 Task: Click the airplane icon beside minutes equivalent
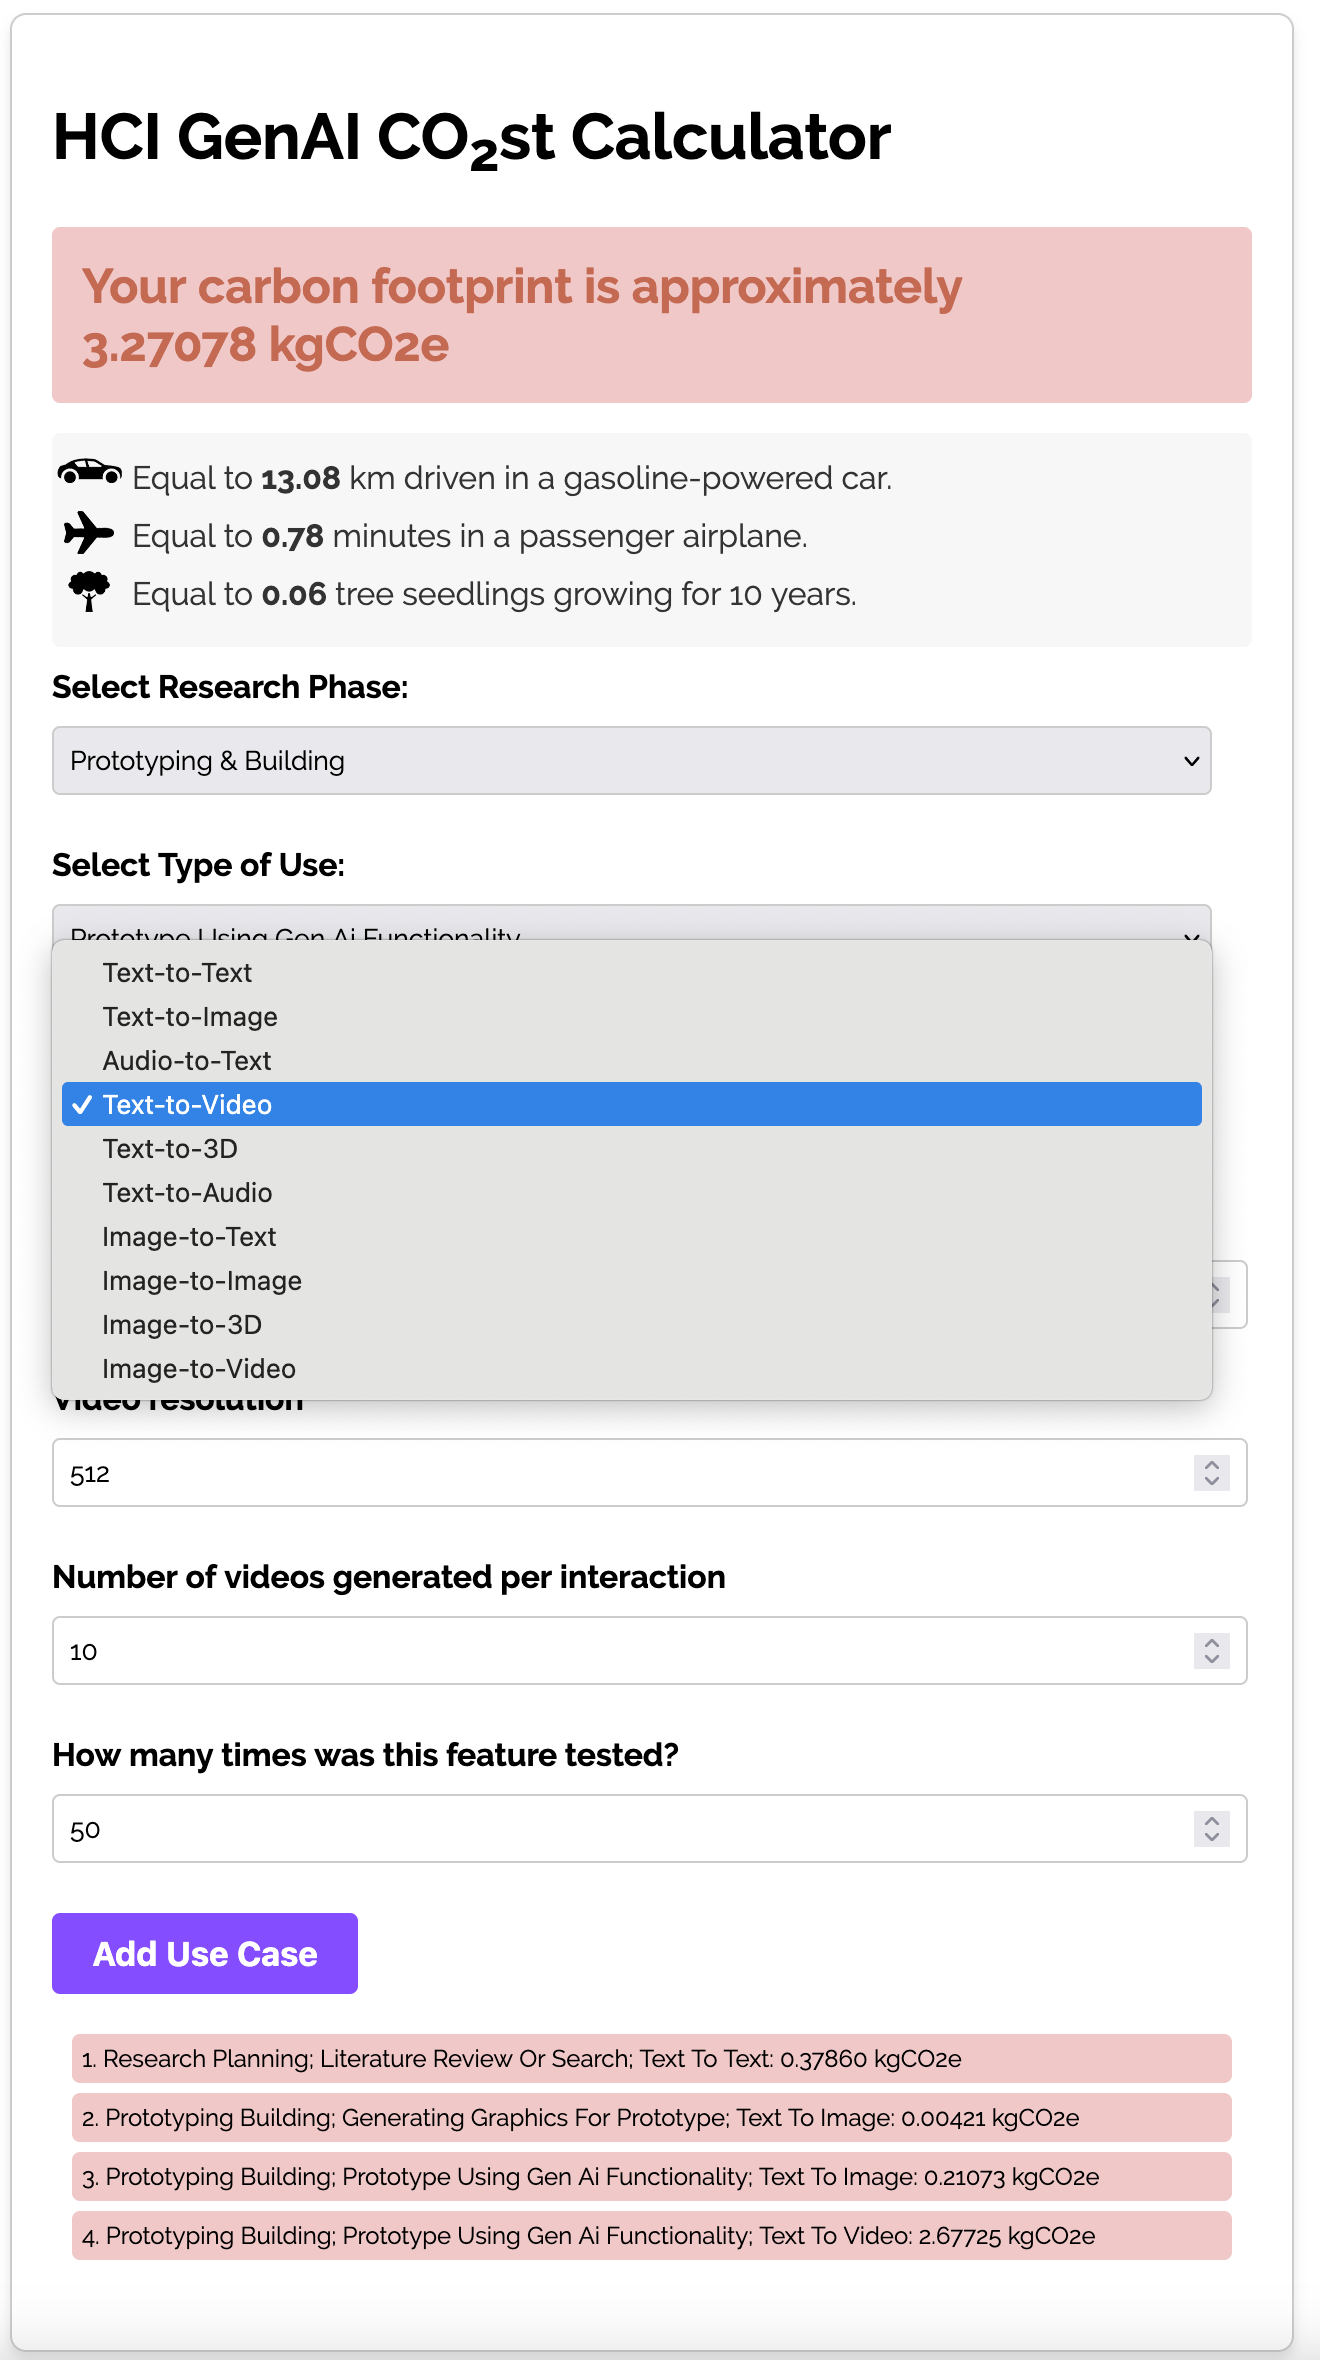coord(89,533)
